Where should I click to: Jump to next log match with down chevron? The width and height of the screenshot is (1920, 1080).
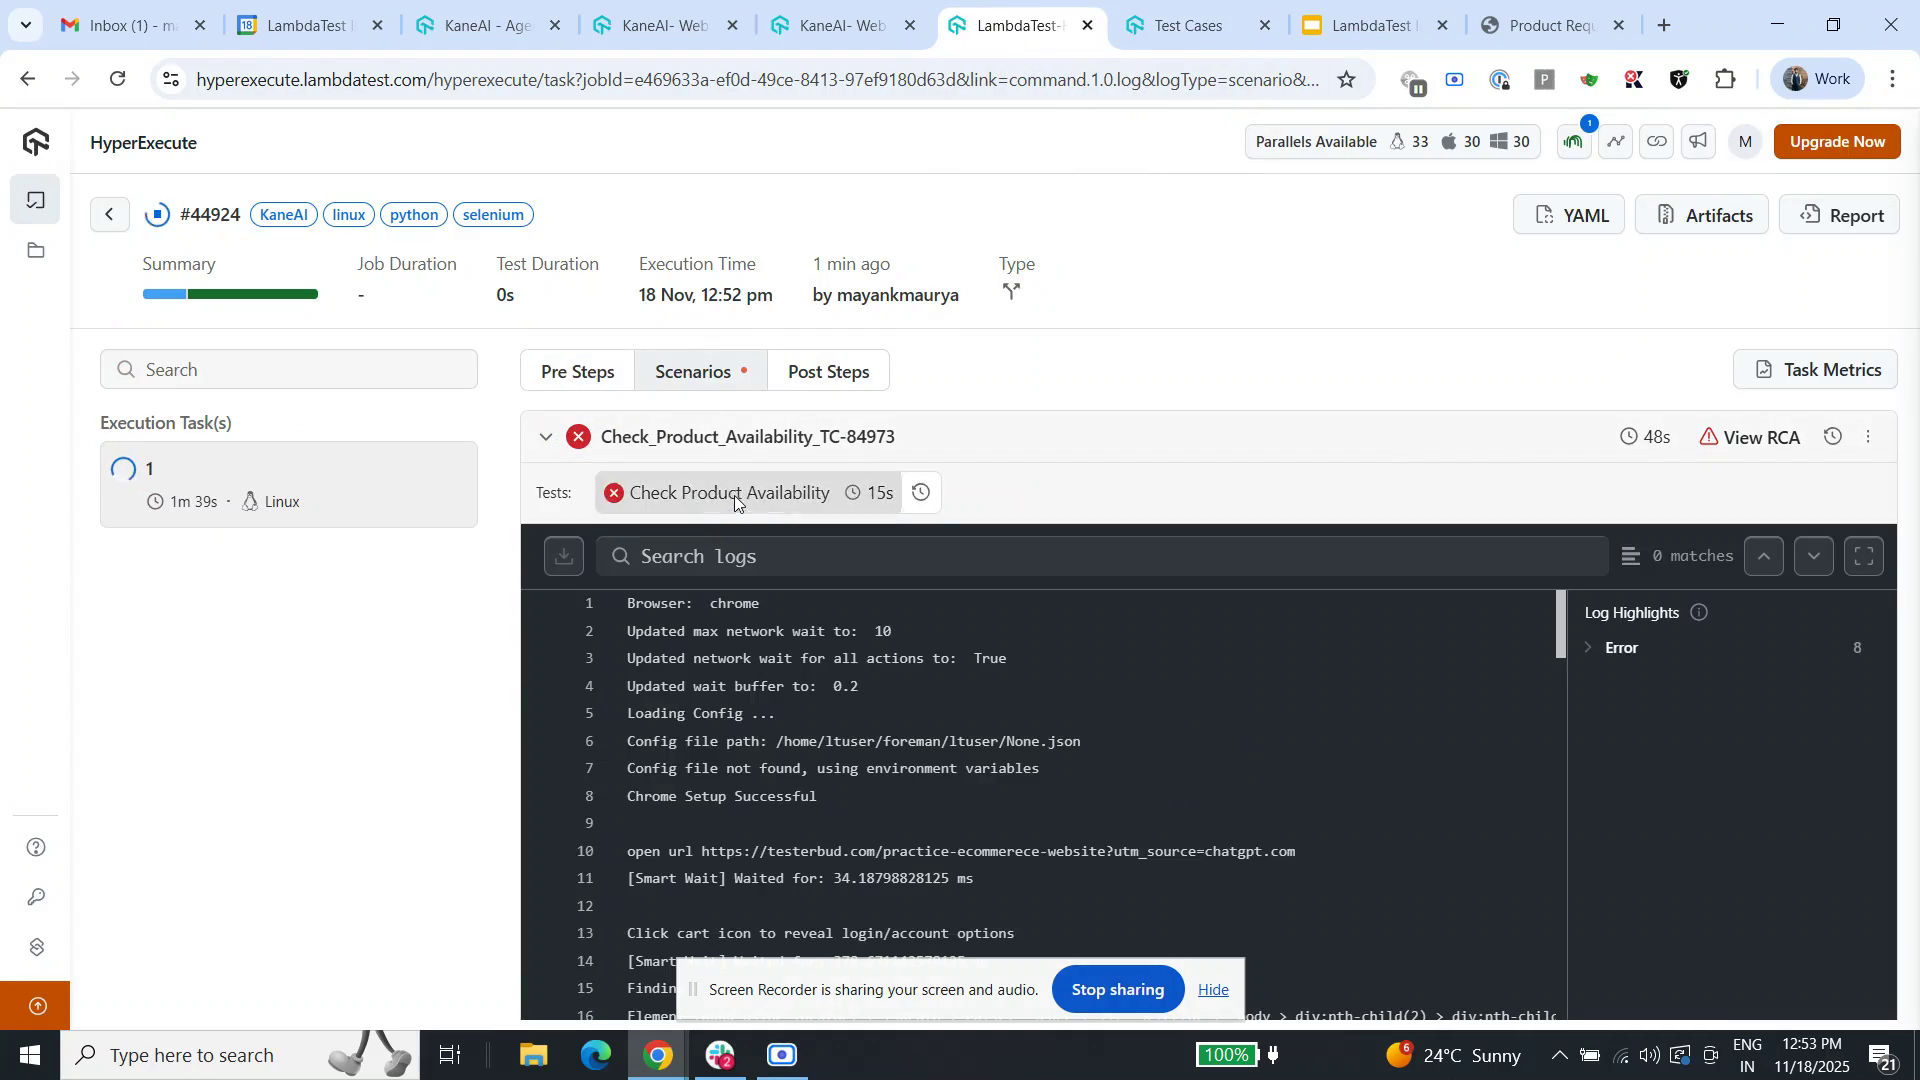1813,556
